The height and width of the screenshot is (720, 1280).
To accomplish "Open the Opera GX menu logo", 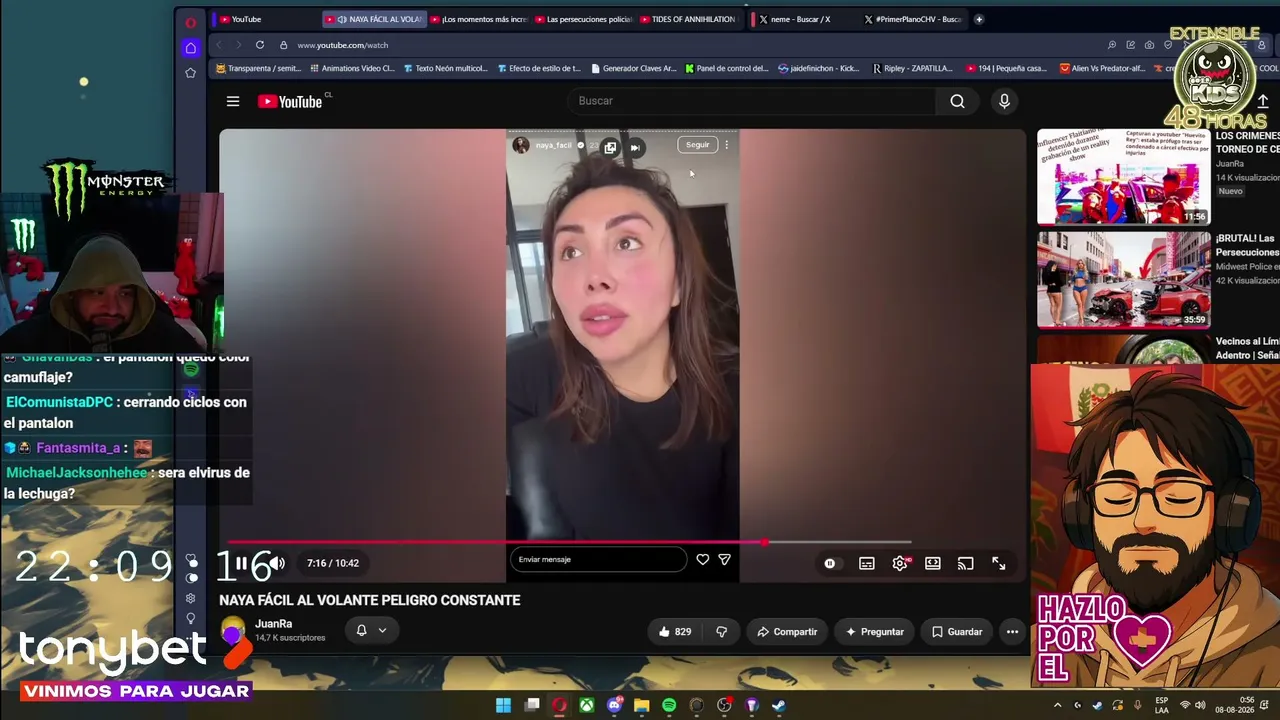I will [x=190, y=22].
